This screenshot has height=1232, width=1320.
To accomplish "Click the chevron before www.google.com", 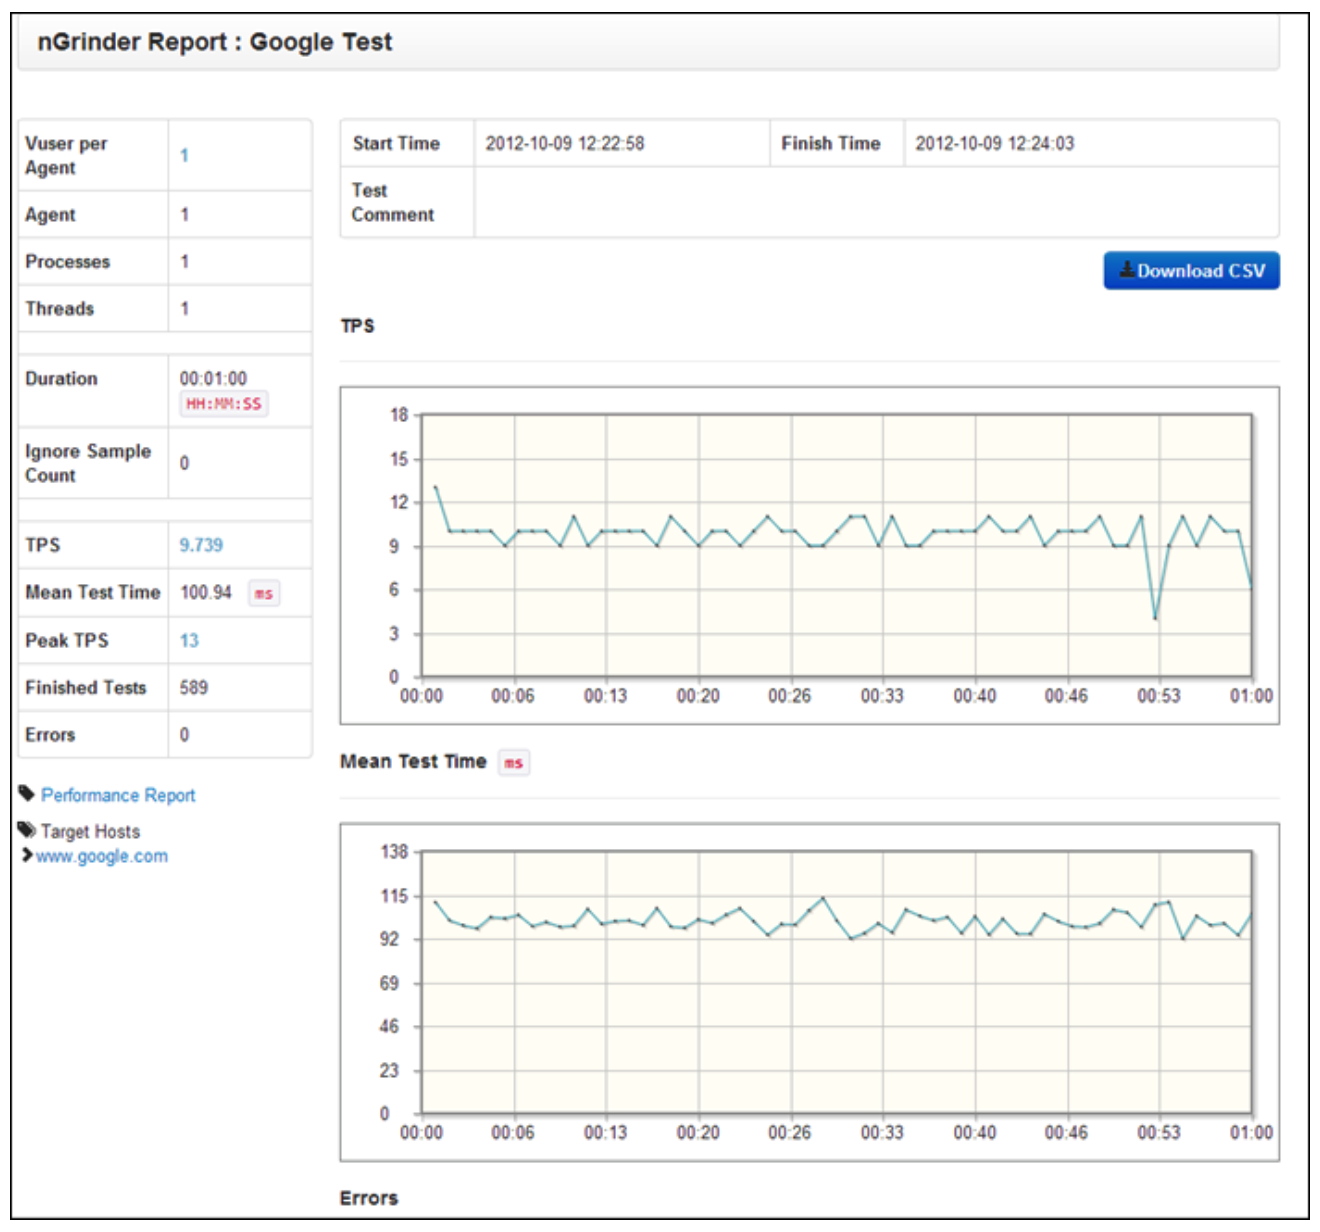I will click(x=27, y=855).
